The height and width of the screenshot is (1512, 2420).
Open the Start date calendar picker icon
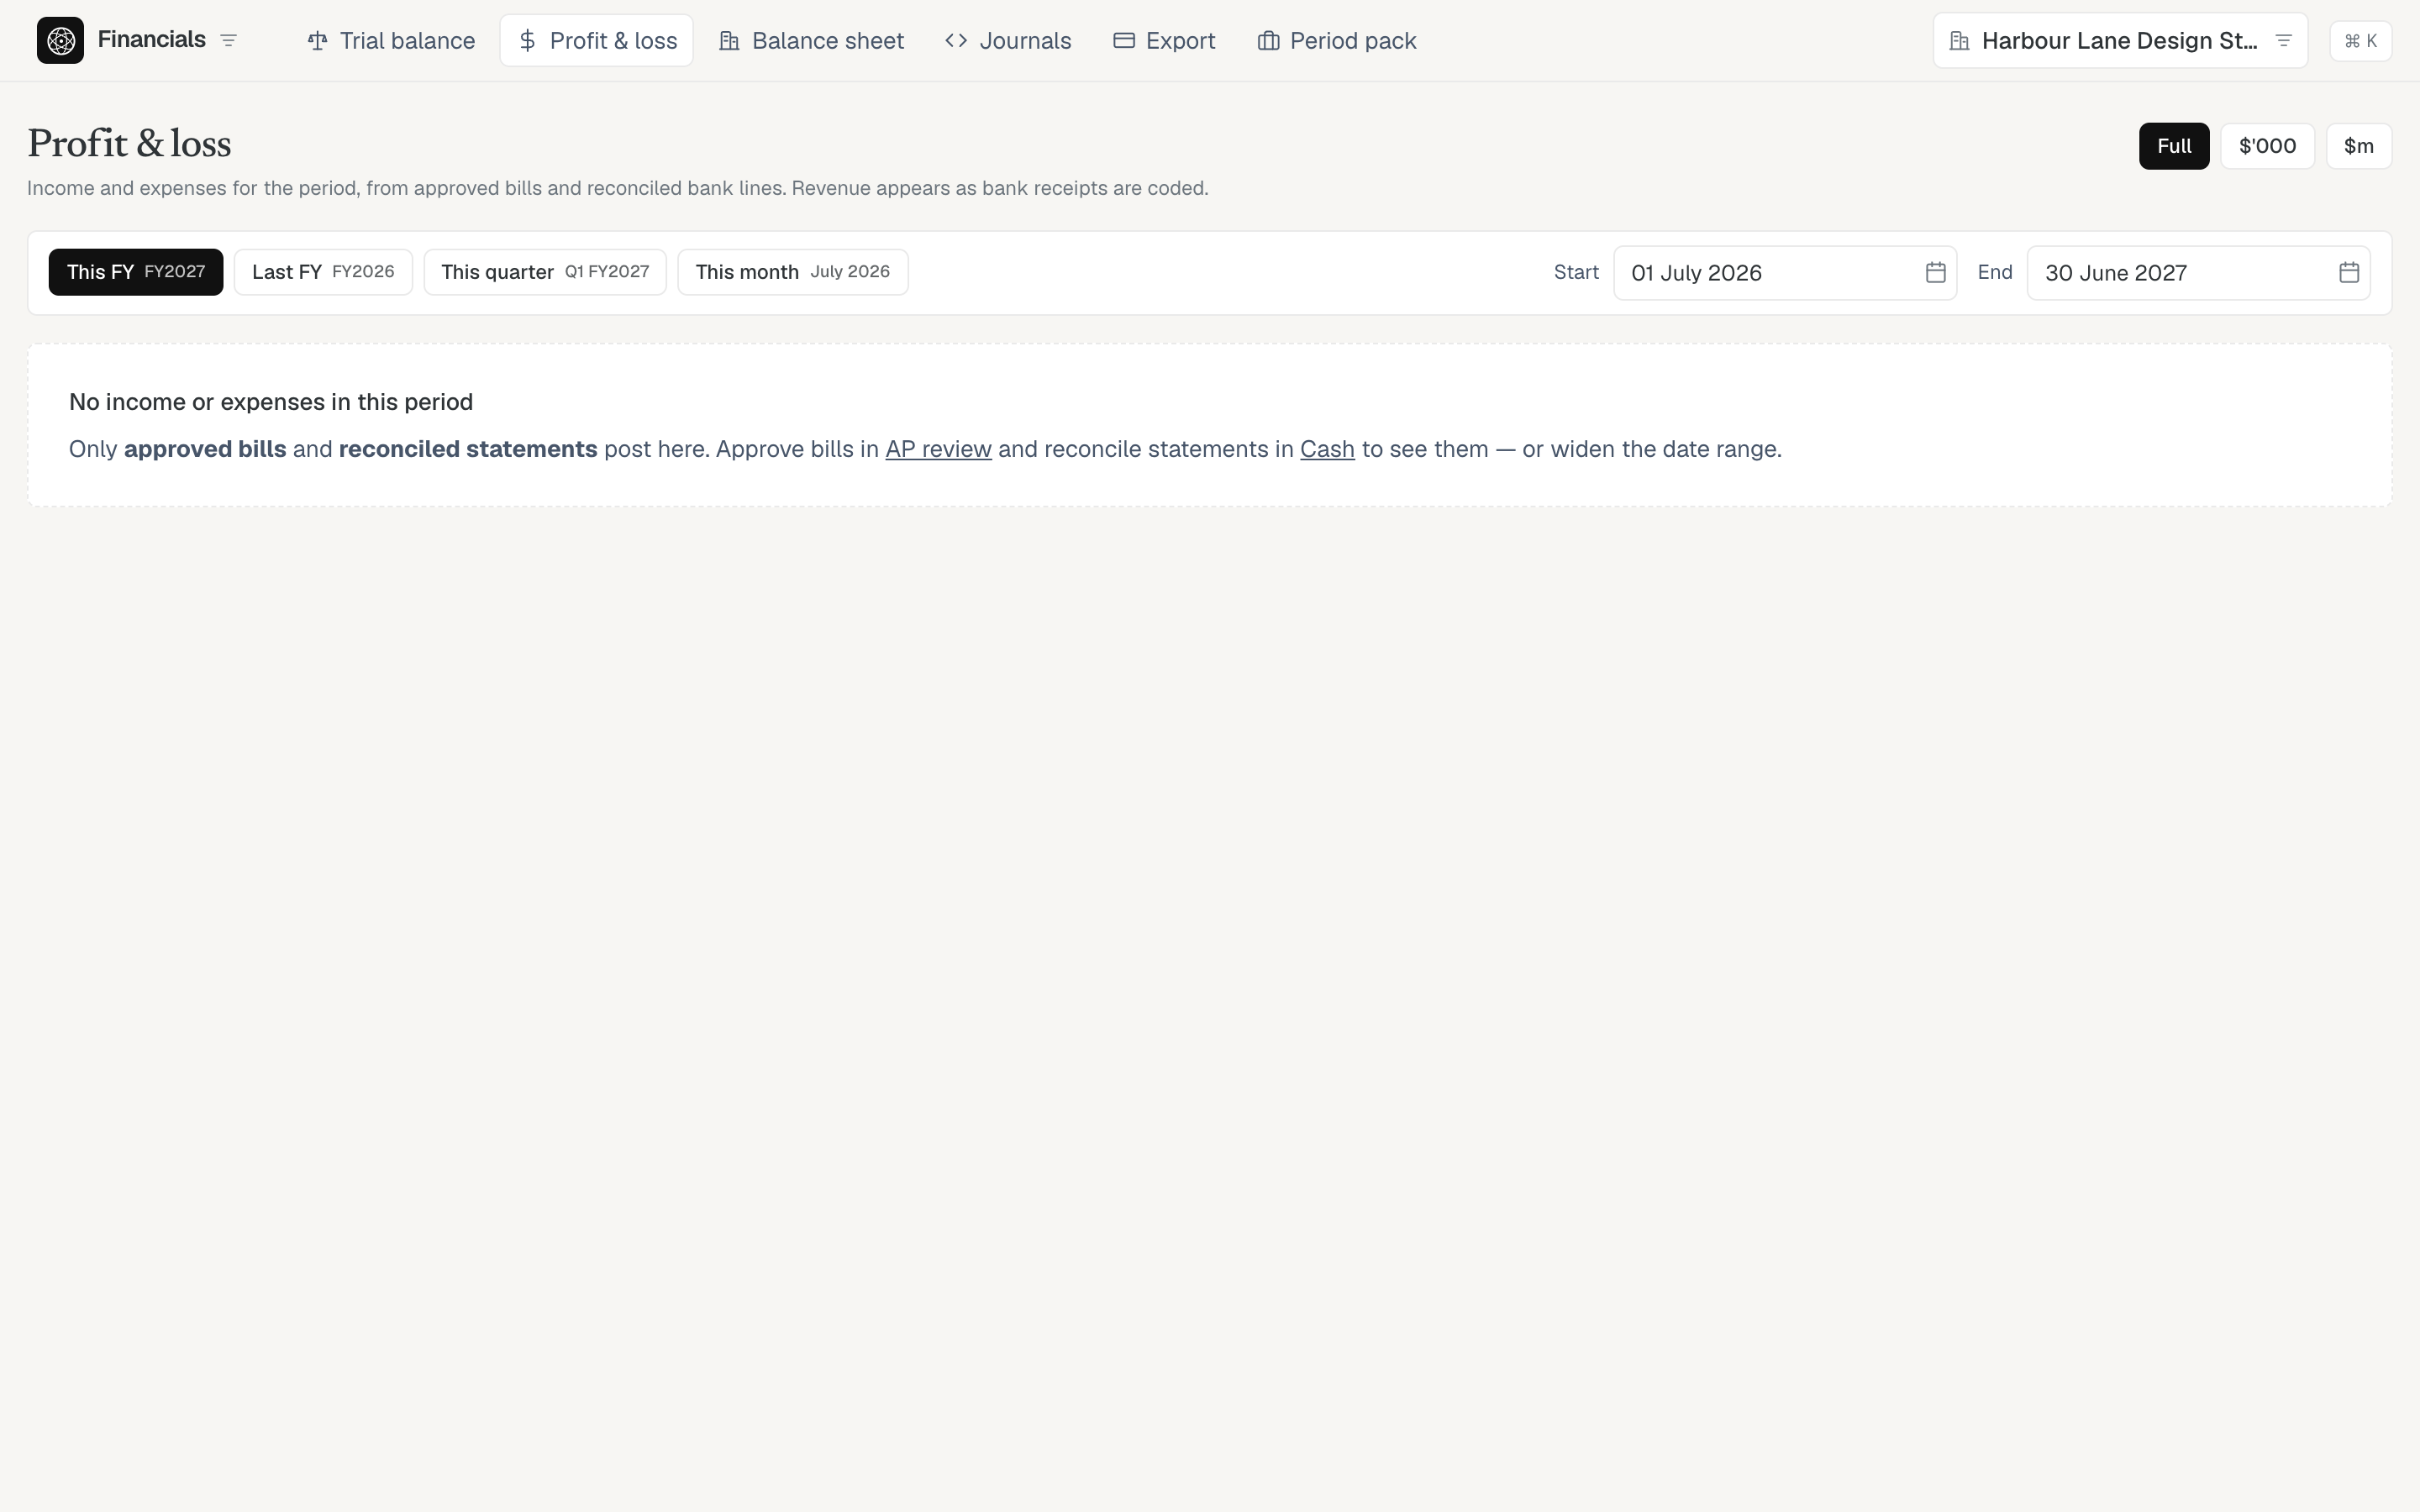[1935, 272]
